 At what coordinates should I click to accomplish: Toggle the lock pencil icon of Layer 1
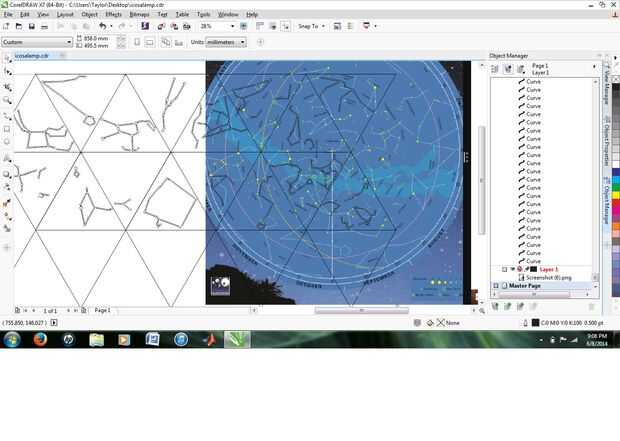[x=527, y=269]
